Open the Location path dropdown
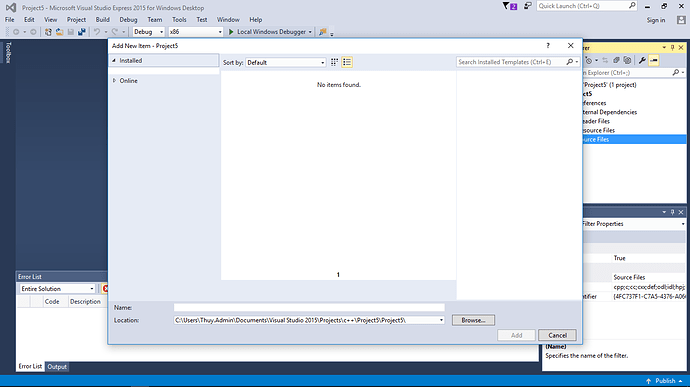Viewport: 690px width, 387px height. pos(441,320)
